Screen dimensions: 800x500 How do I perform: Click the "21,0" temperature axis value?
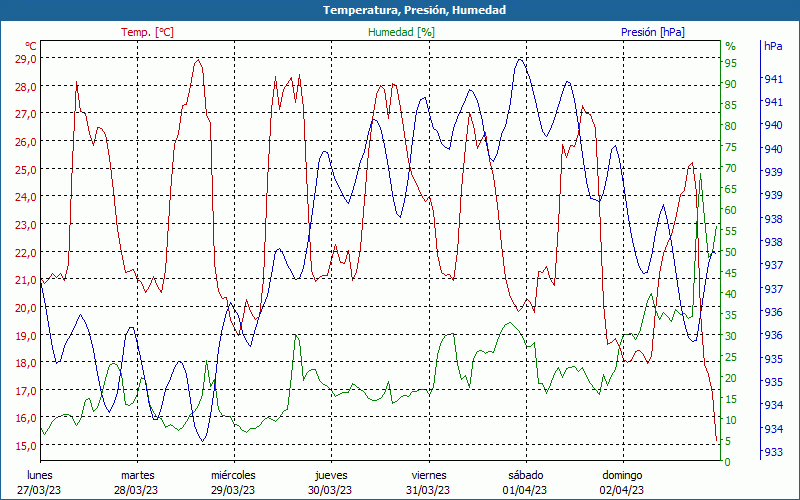[26, 280]
